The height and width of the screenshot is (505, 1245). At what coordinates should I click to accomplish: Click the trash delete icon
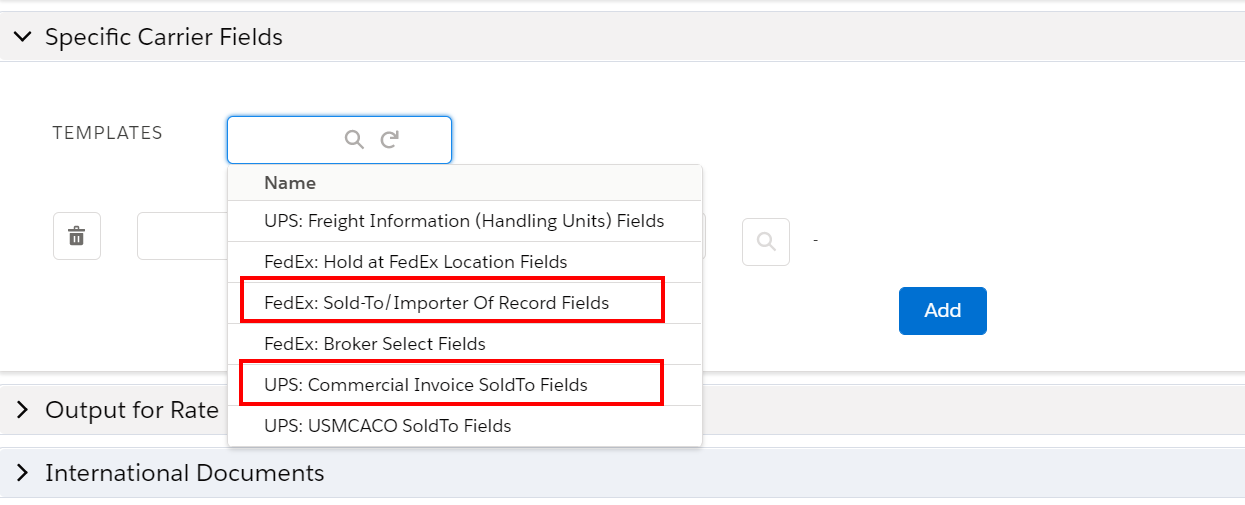coord(76,236)
